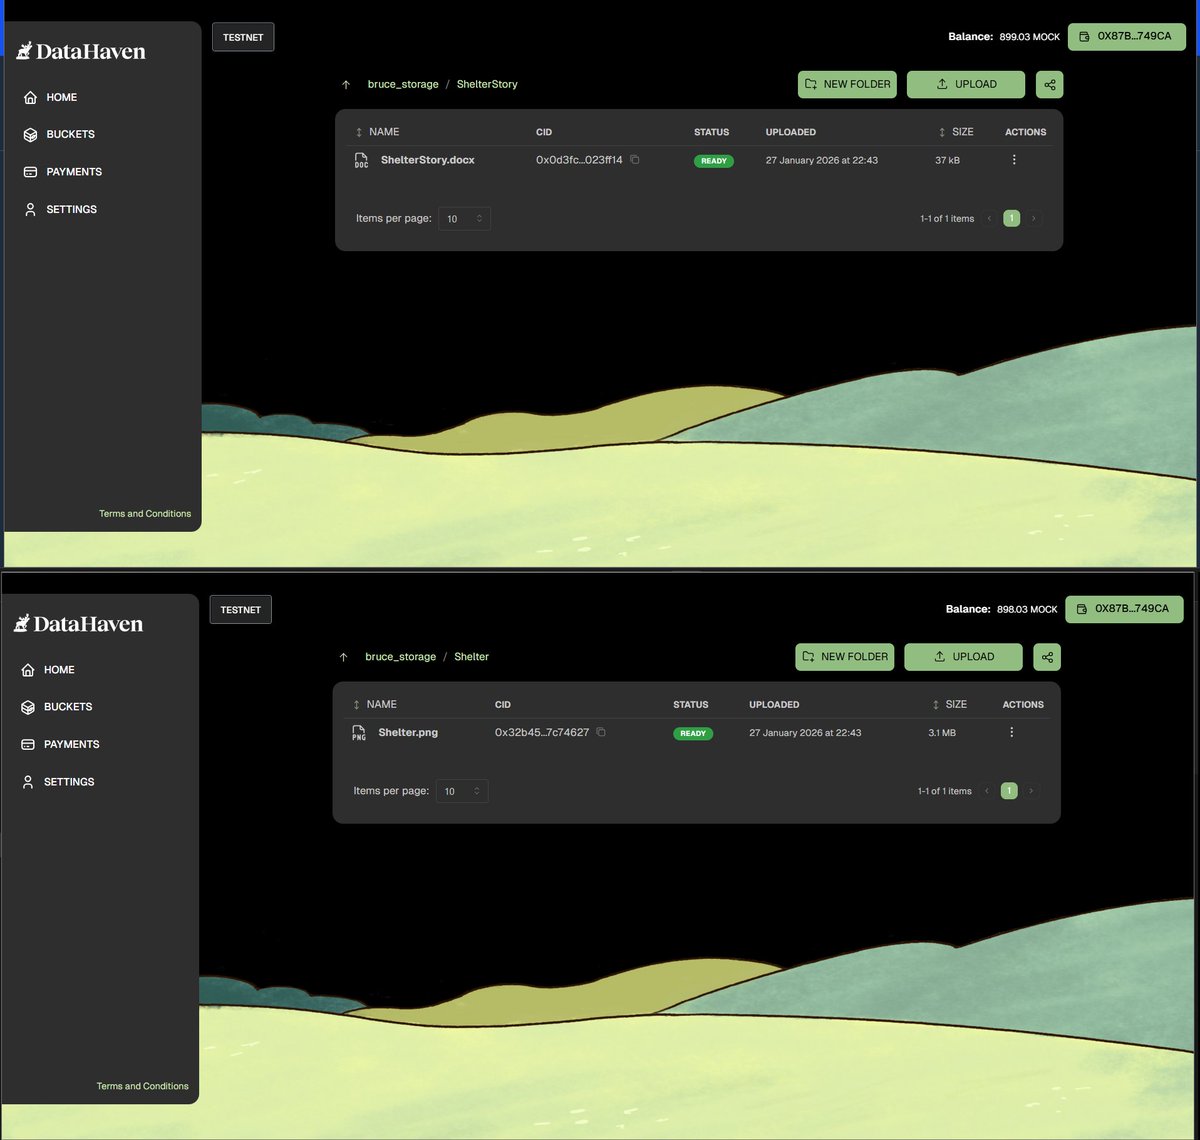Click the upload date of ShelterStory.docx
Screen dimensions: 1200x1140
(x=822, y=160)
